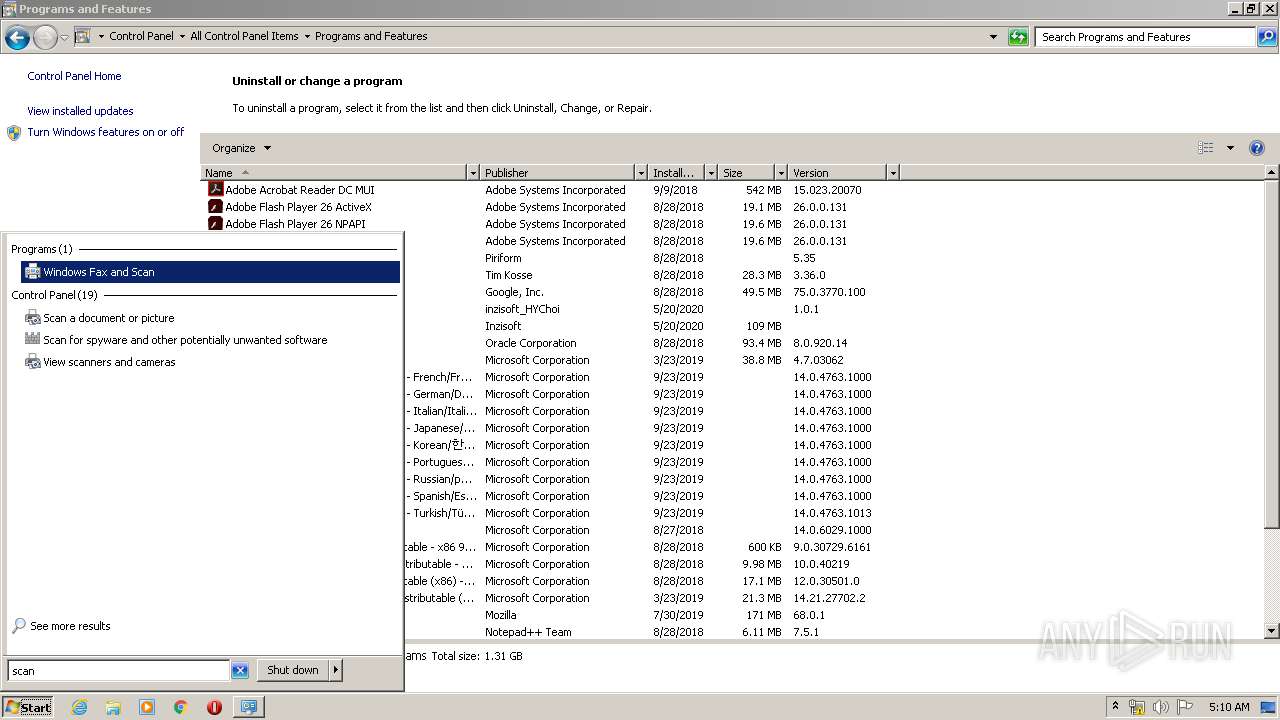Click the Shut down button
This screenshot has width=1280, height=720.
(293, 670)
